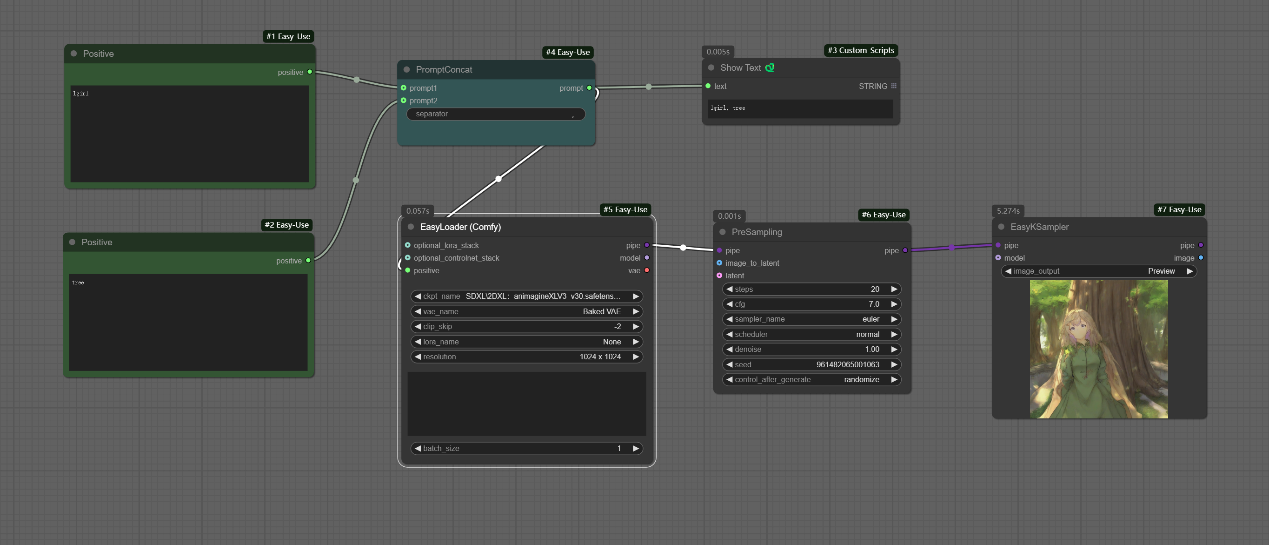Screen dimensions: 1269x545
Task: Click the vae output socket on EasyLoader
Action: click(x=647, y=270)
